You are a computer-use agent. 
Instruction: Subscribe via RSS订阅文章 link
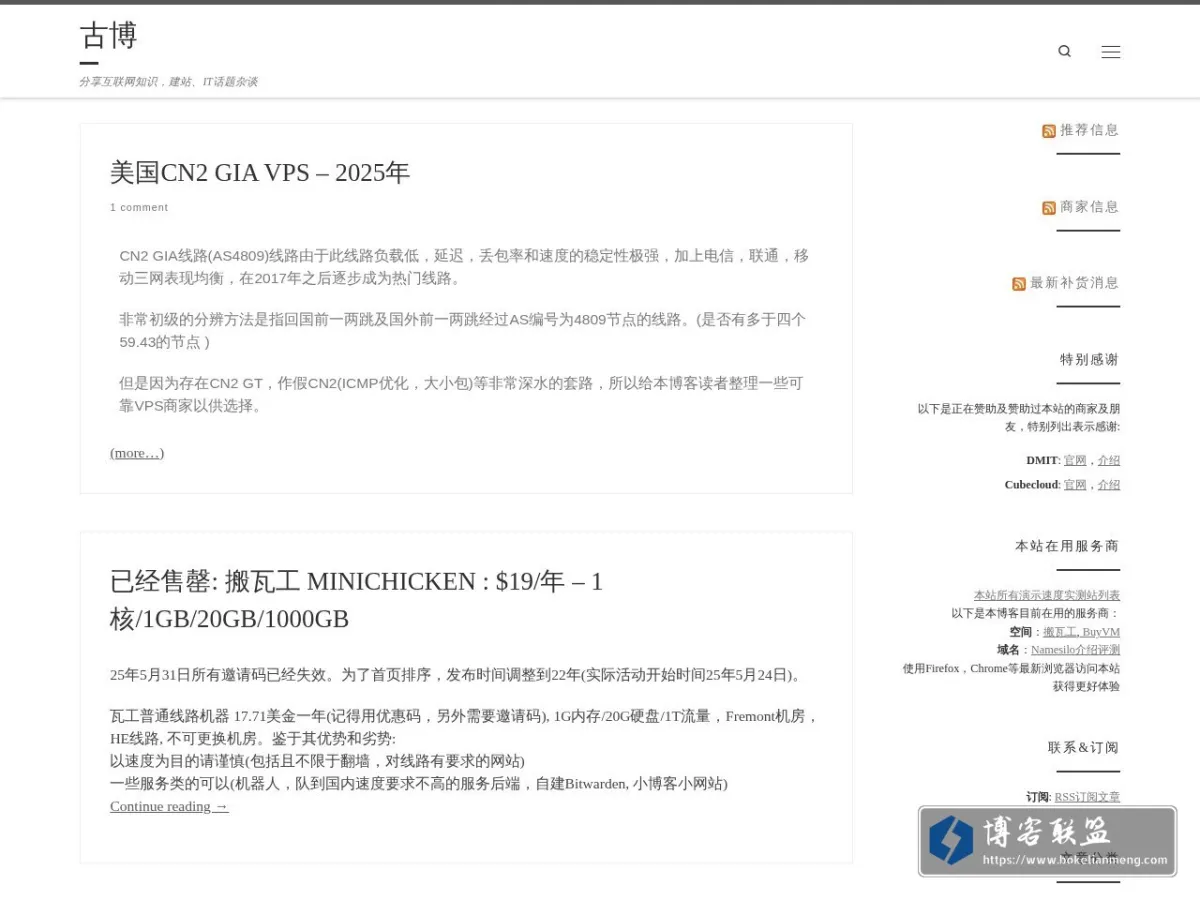(x=1087, y=797)
